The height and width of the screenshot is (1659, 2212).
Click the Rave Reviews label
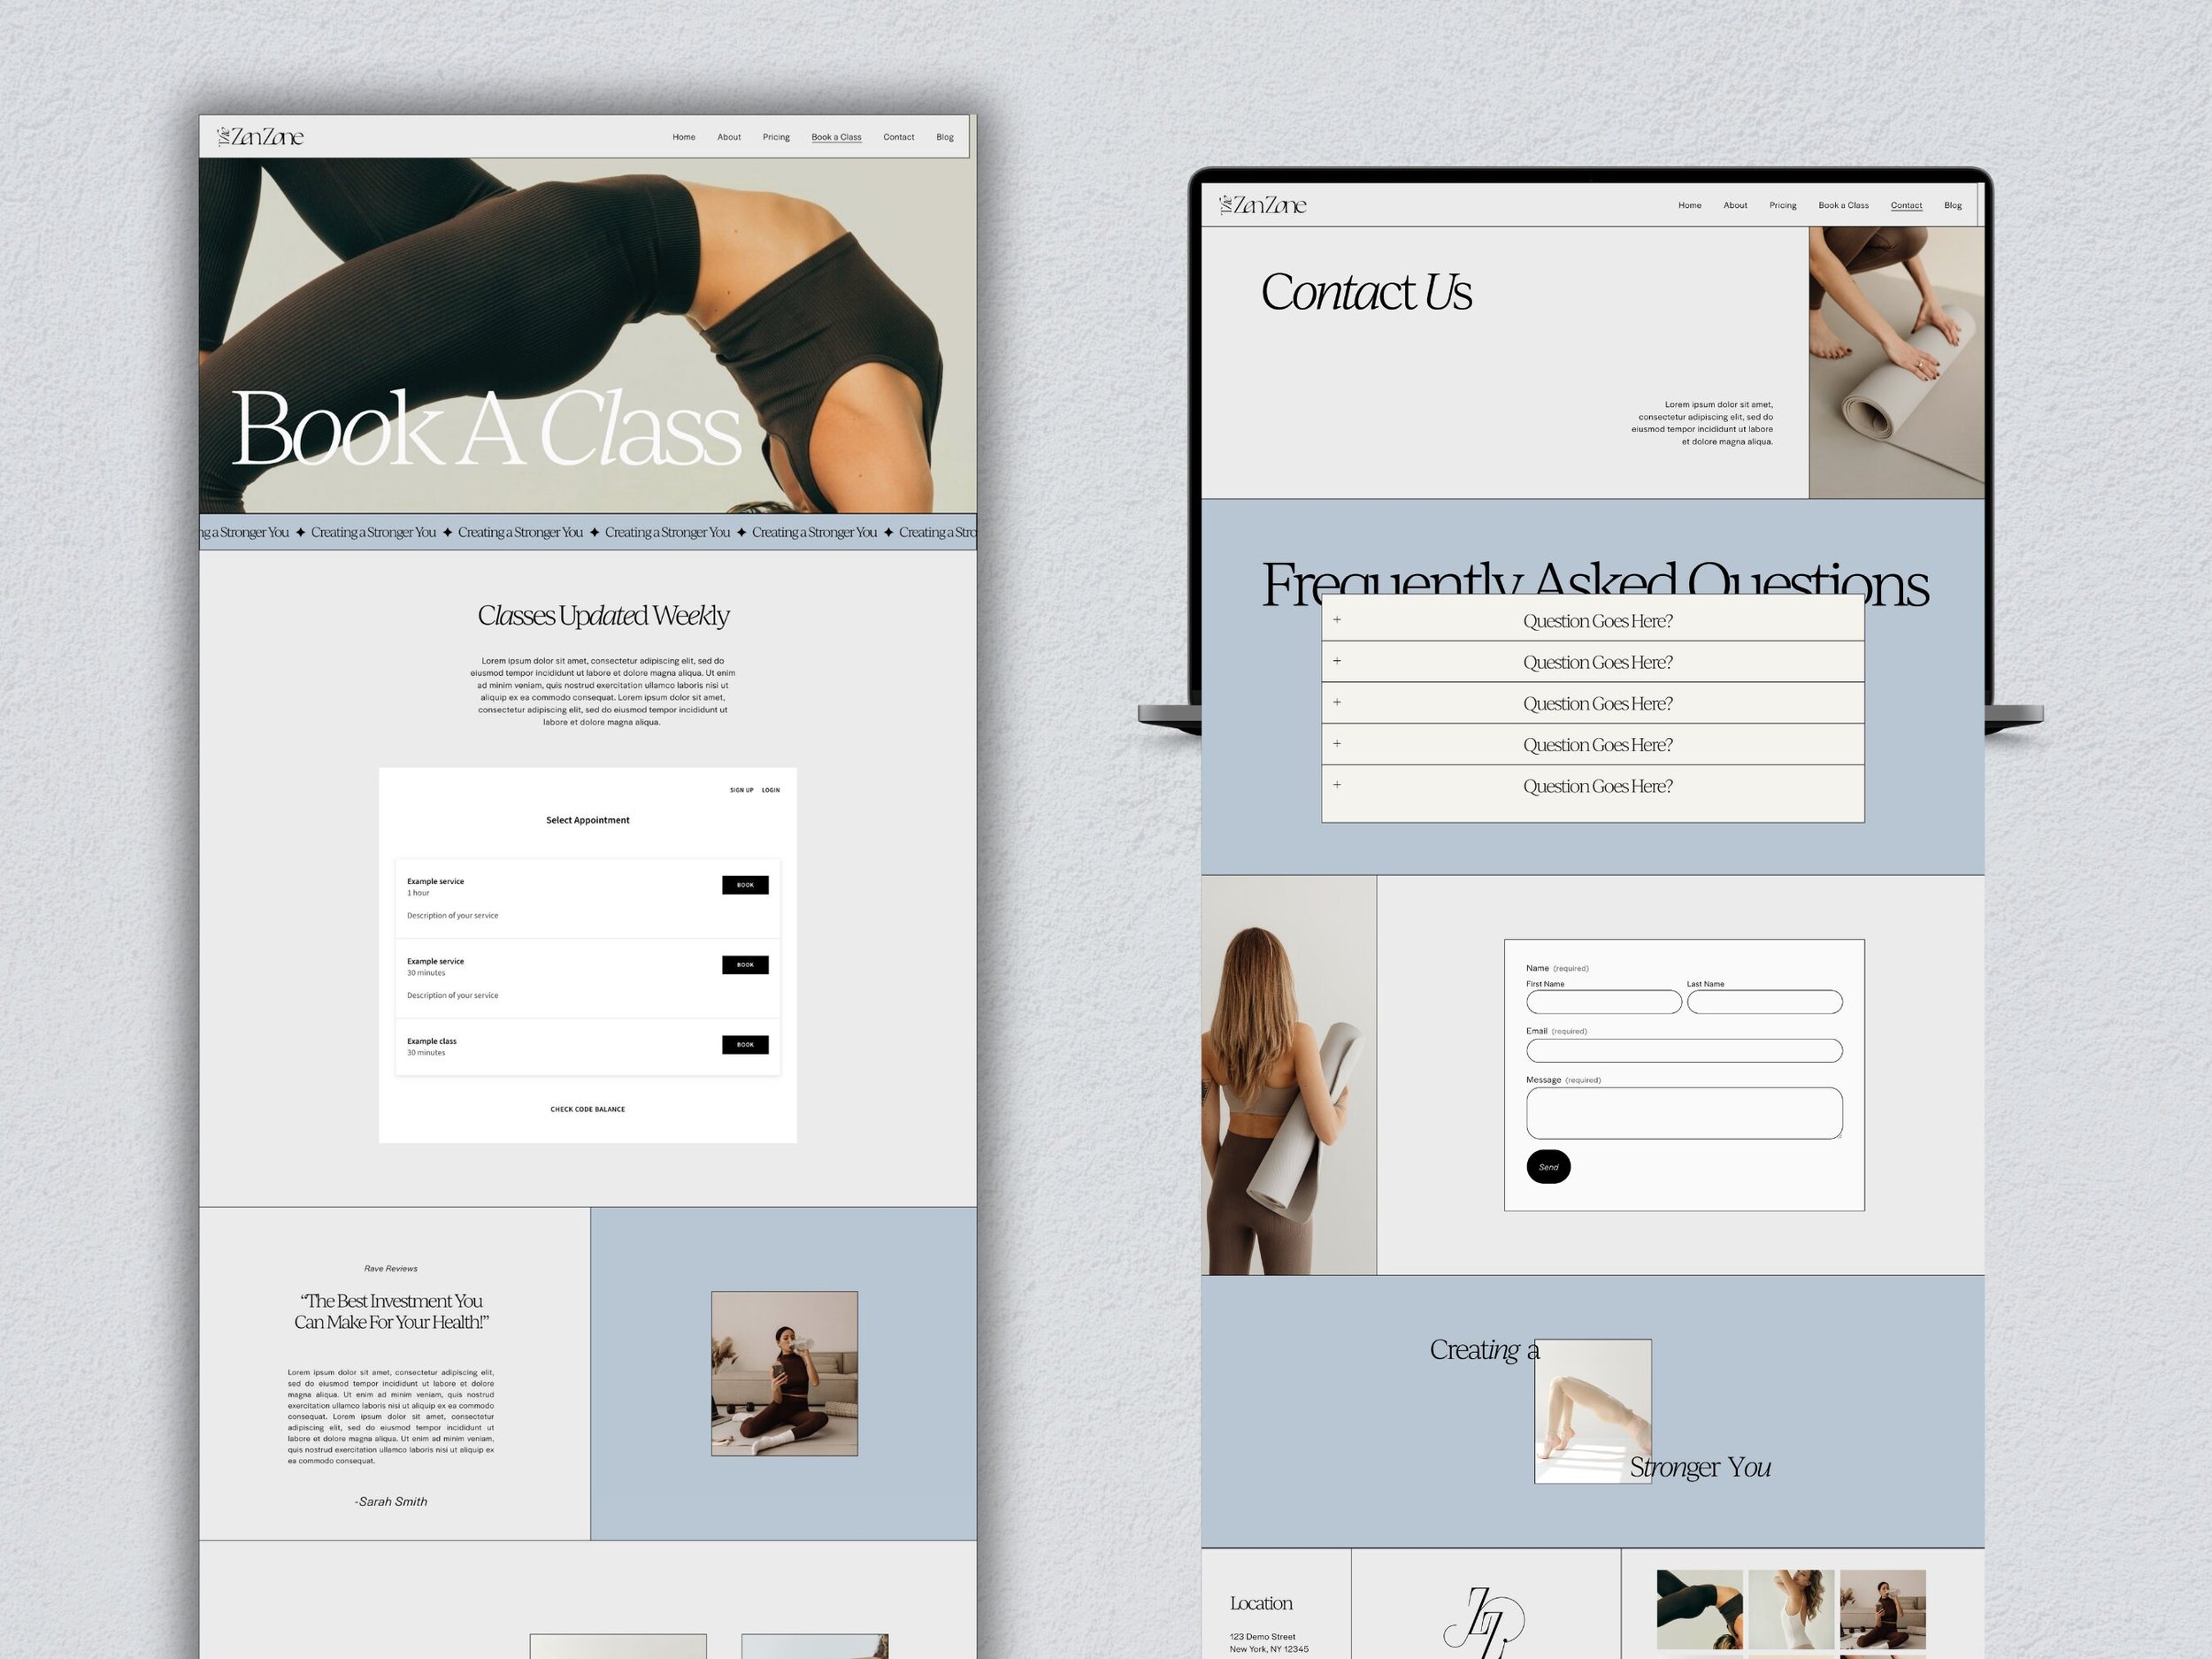(x=391, y=1268)
